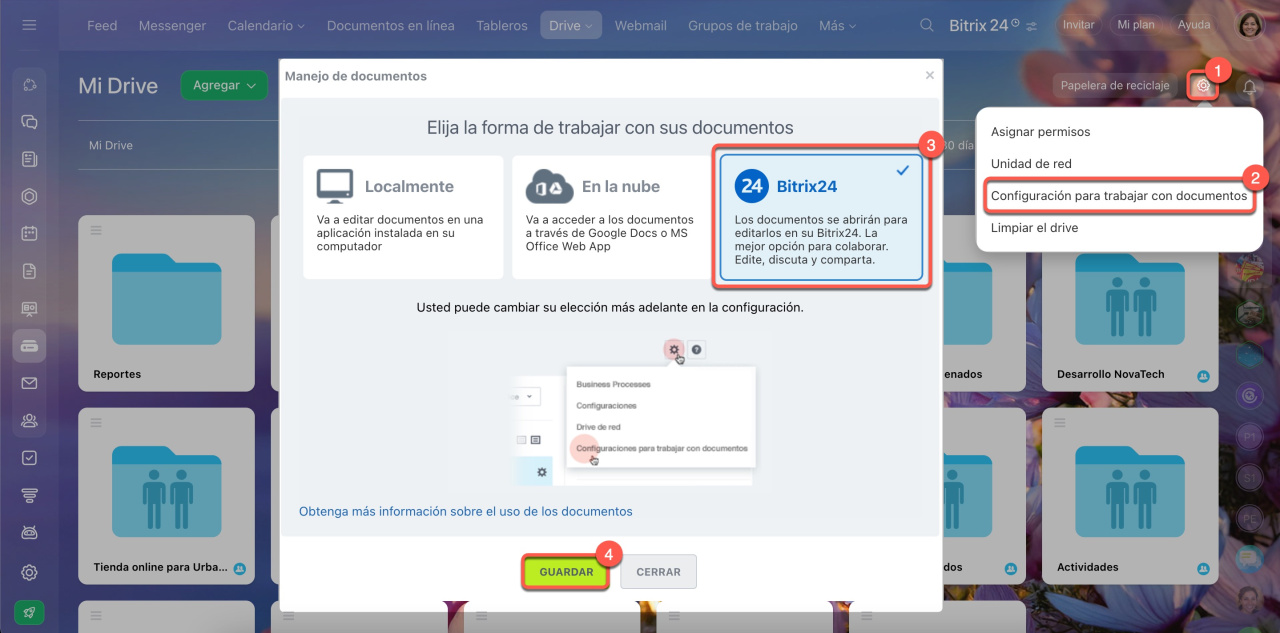This screenshot has width=1280, height=633.
Task: Open Papelera de reciclaje
Action: click(1115, 86)
